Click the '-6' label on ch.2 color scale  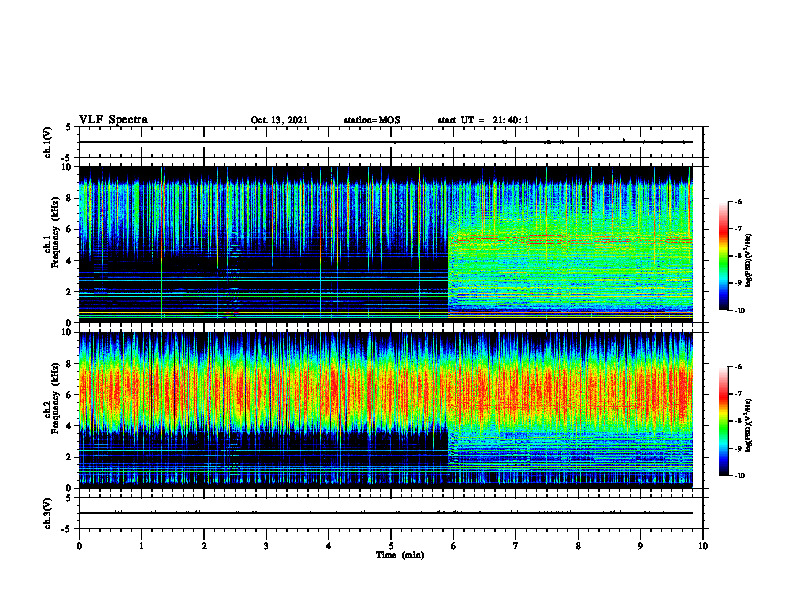coord(737,367)
